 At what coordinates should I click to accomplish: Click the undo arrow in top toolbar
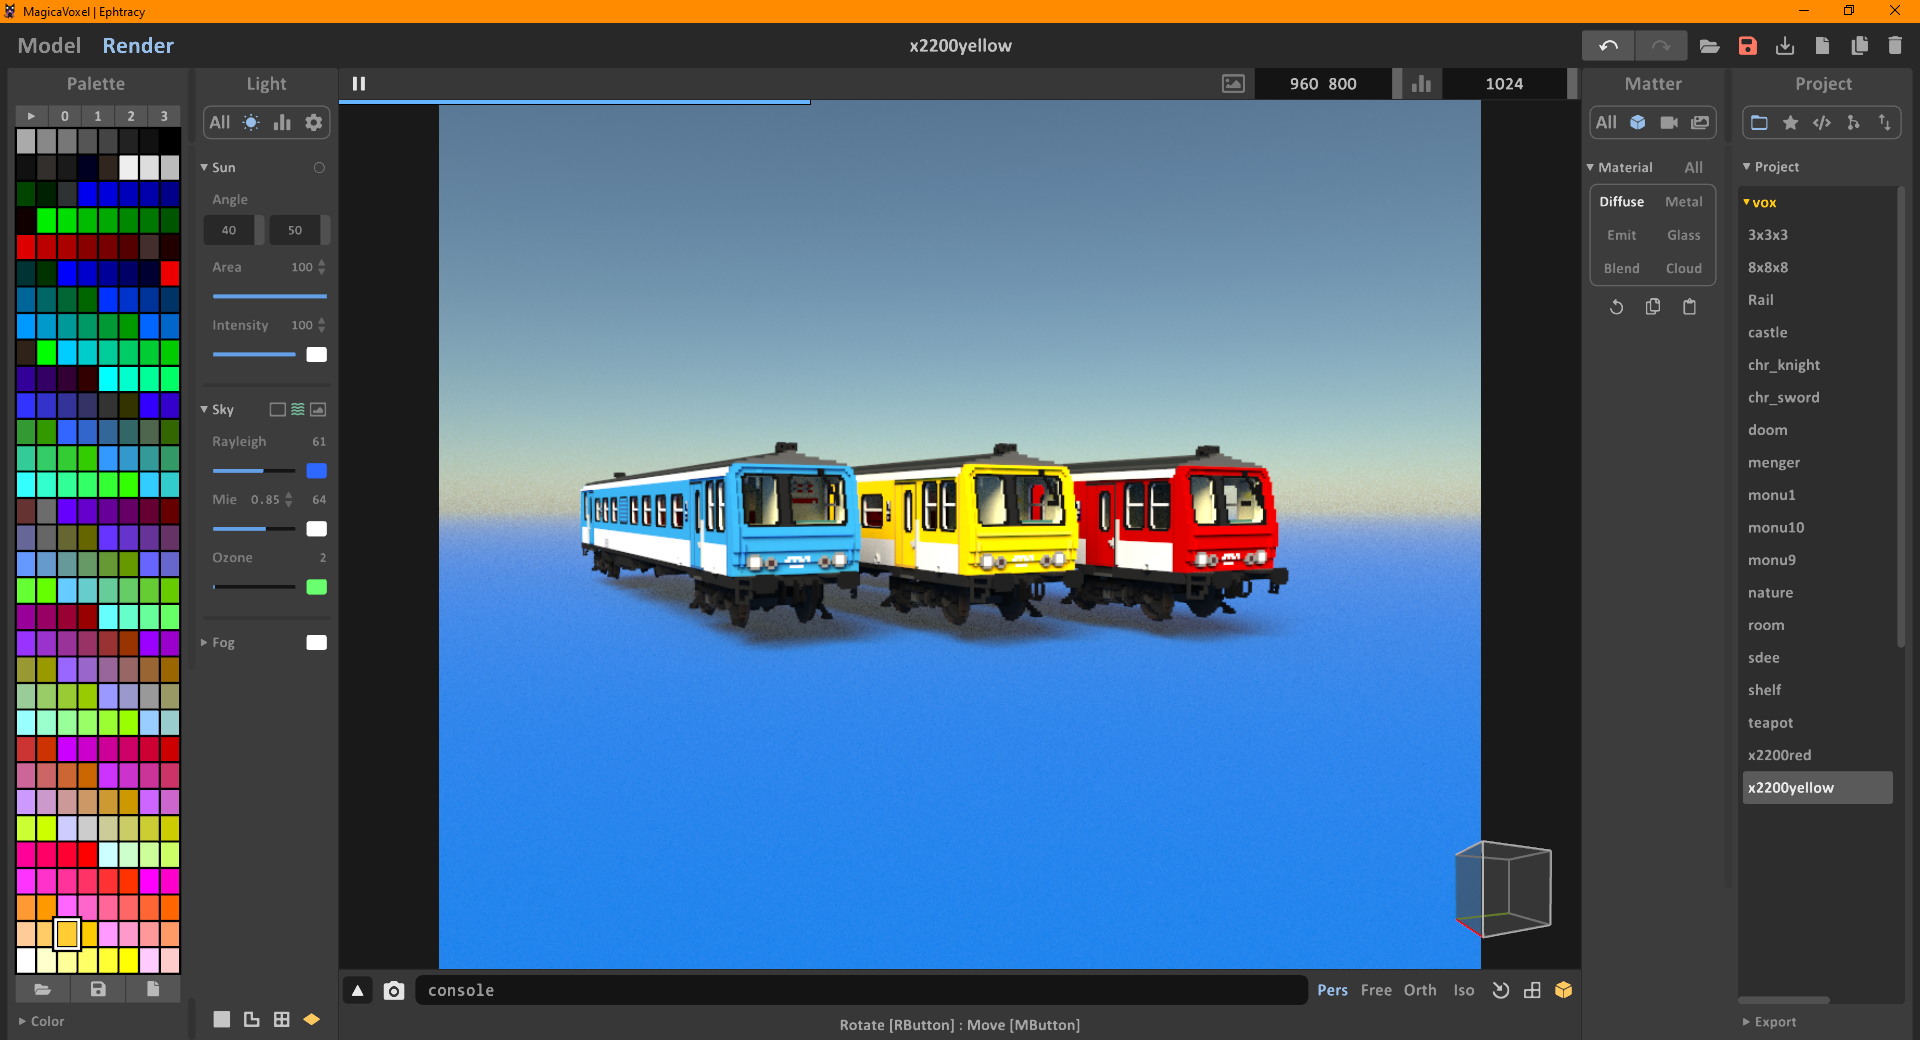pyautogui.click(x=1608, y=46)
